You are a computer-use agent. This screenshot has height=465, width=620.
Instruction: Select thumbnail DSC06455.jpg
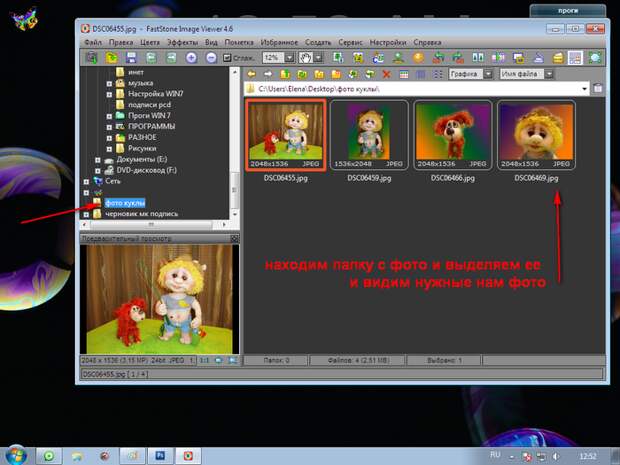pos(286,135)
